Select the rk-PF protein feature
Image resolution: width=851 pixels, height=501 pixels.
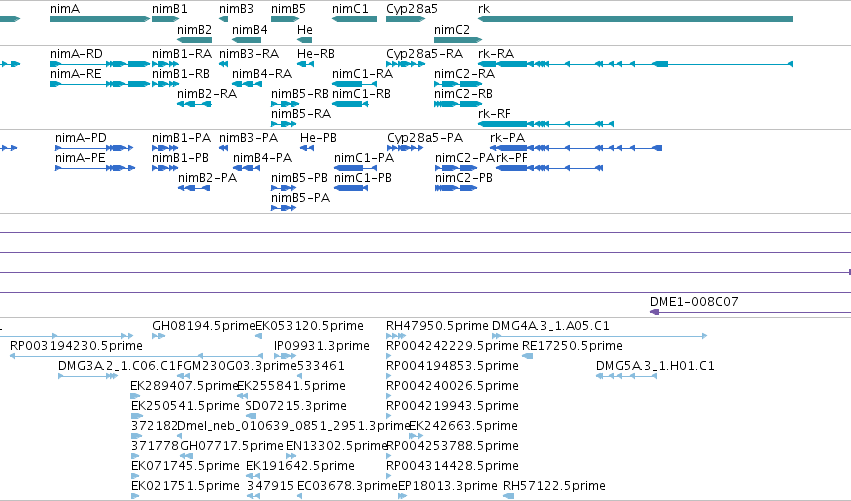550,168
